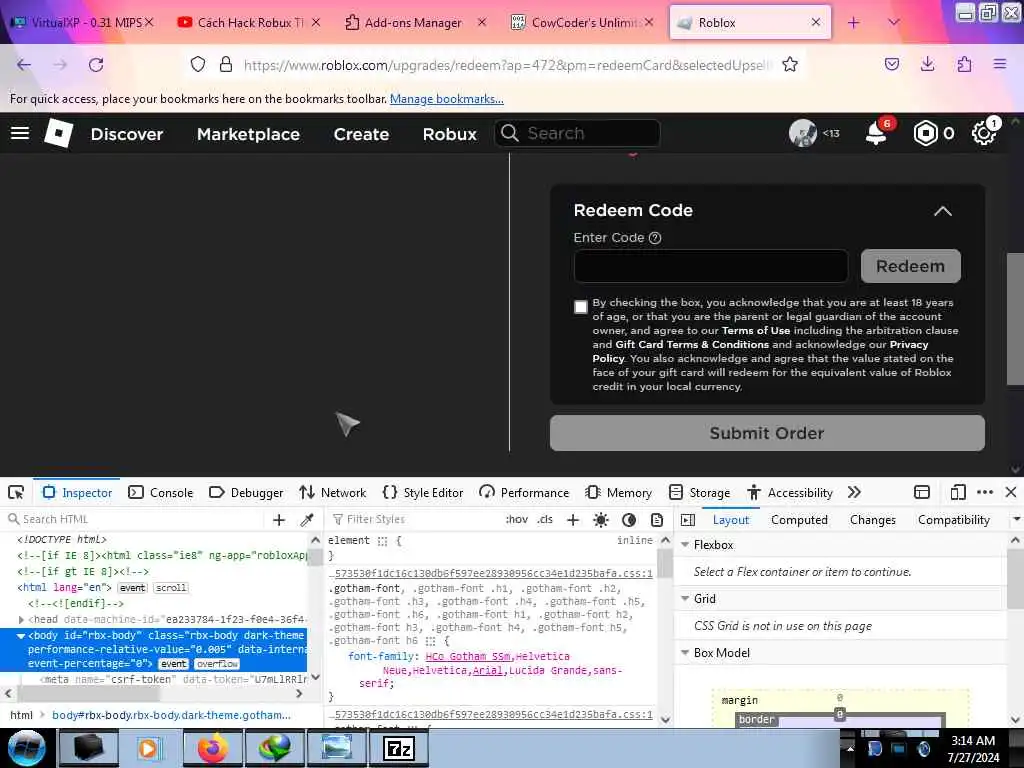
Task: Select iframe target frame icon in DevTools
Action: click(x=921, y=492)
